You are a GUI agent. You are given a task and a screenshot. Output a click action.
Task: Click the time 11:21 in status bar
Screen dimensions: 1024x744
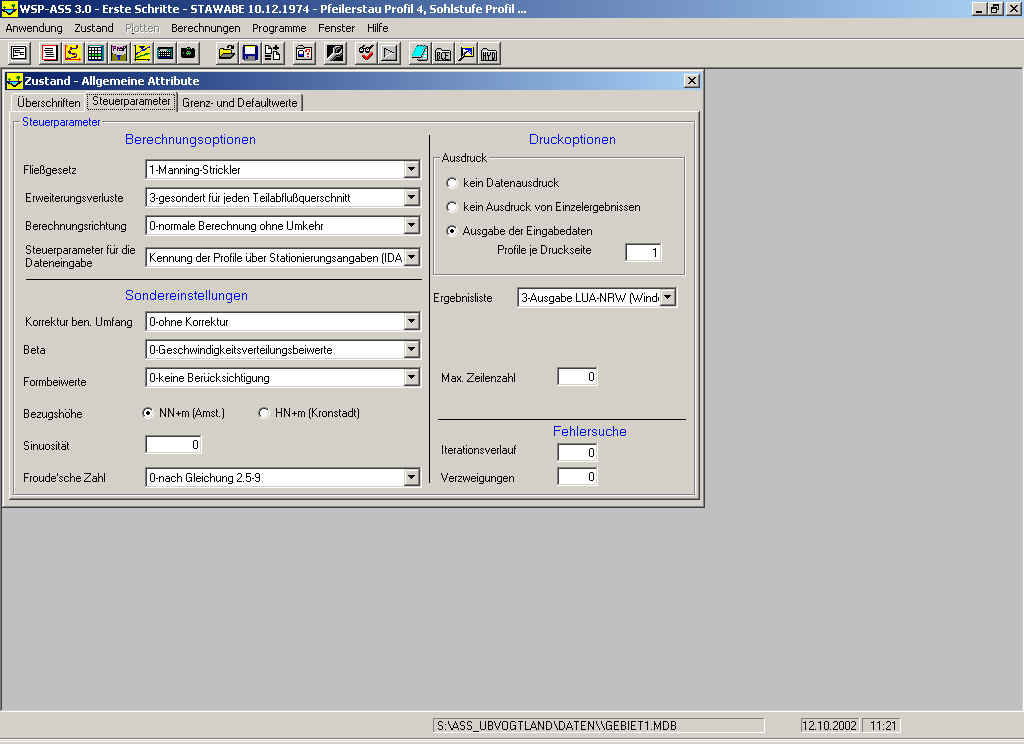882,726
